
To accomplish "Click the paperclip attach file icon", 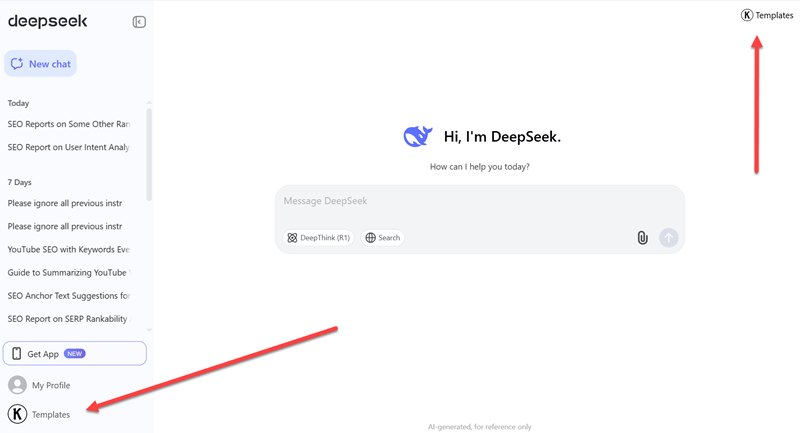I will (642, 238).
